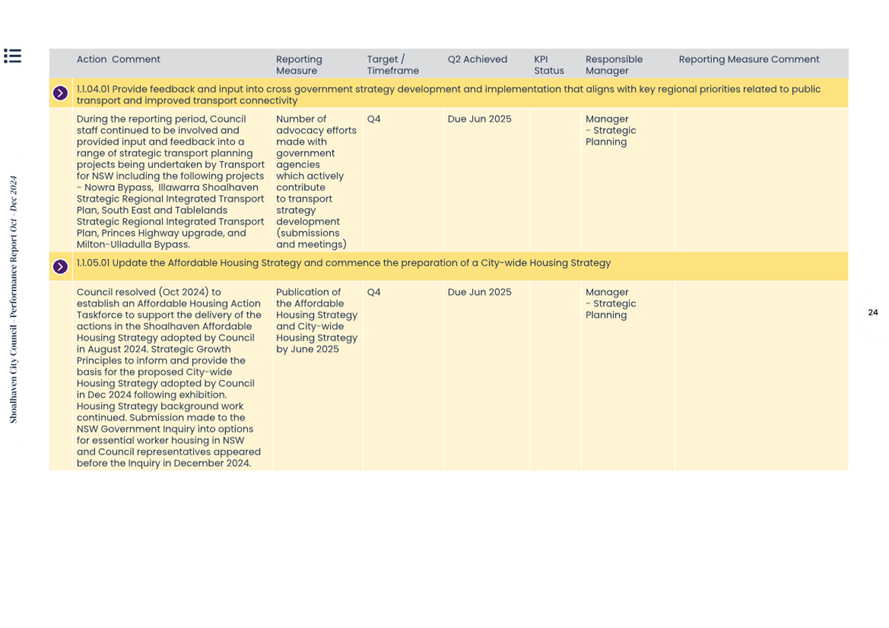The width and height of the screenshot is (889, 628).
Task: Click the chevron icon beside action 1.1.05.01
Action: (60, 267)
